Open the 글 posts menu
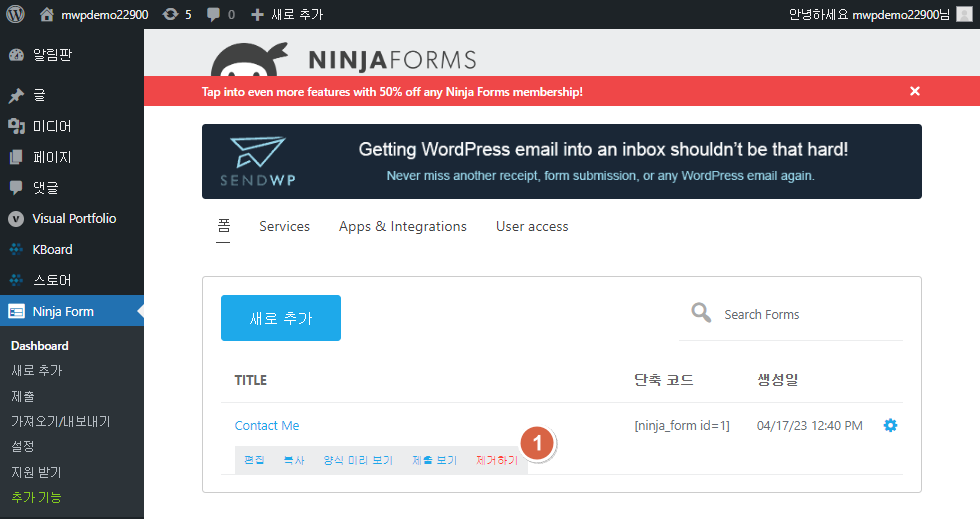This screenshot has height=519, width=980. [72, 95]
